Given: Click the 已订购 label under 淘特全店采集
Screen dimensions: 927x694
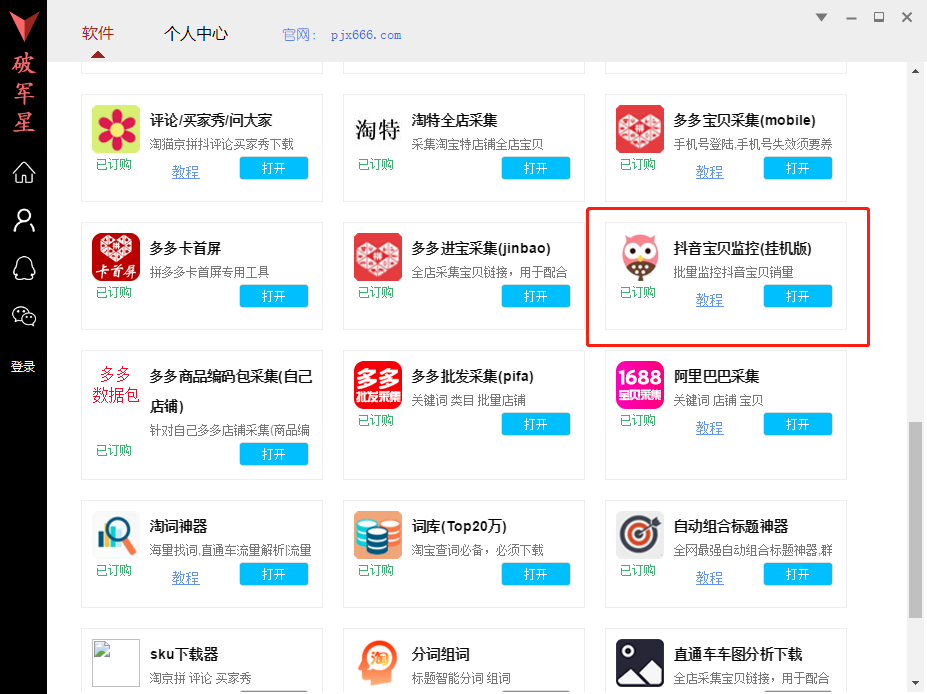Looking at the screenshot, I should point(376,164).
